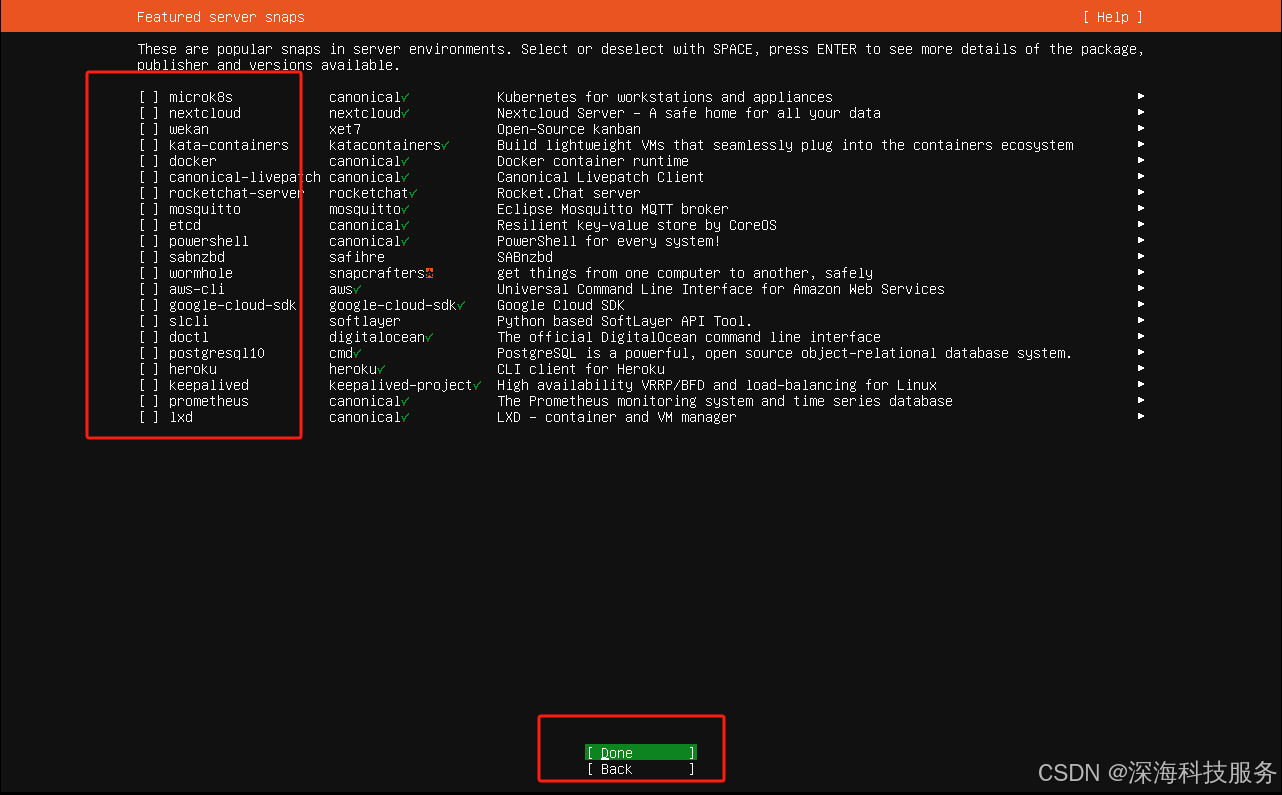Tick the doctl snap checkbox
The image size is (1282, 795).
pyautogui.click(x=149, y=337)
